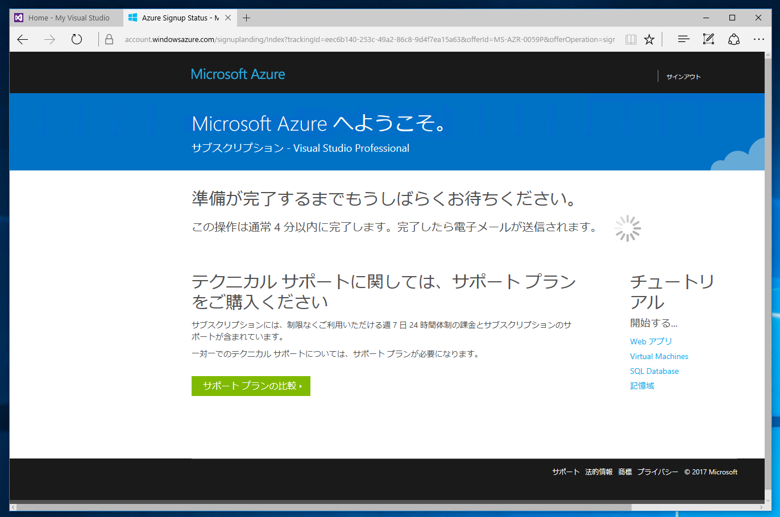The width and height of the screenshot is (780, 517).
Task: Click the 商標 footer link
Action: pos(625,472)
